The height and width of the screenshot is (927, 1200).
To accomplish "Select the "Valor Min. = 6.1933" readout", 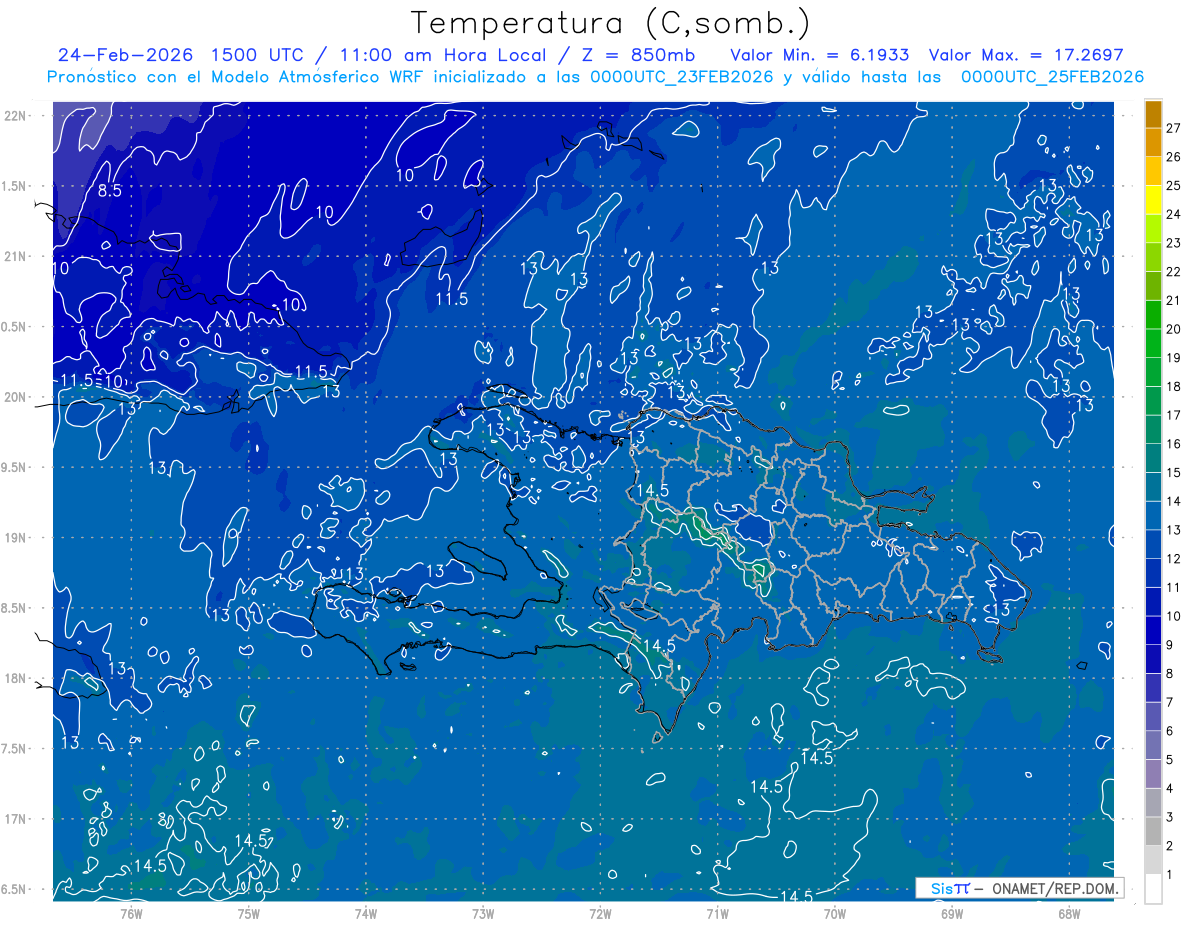I will [x=820, y=55].
